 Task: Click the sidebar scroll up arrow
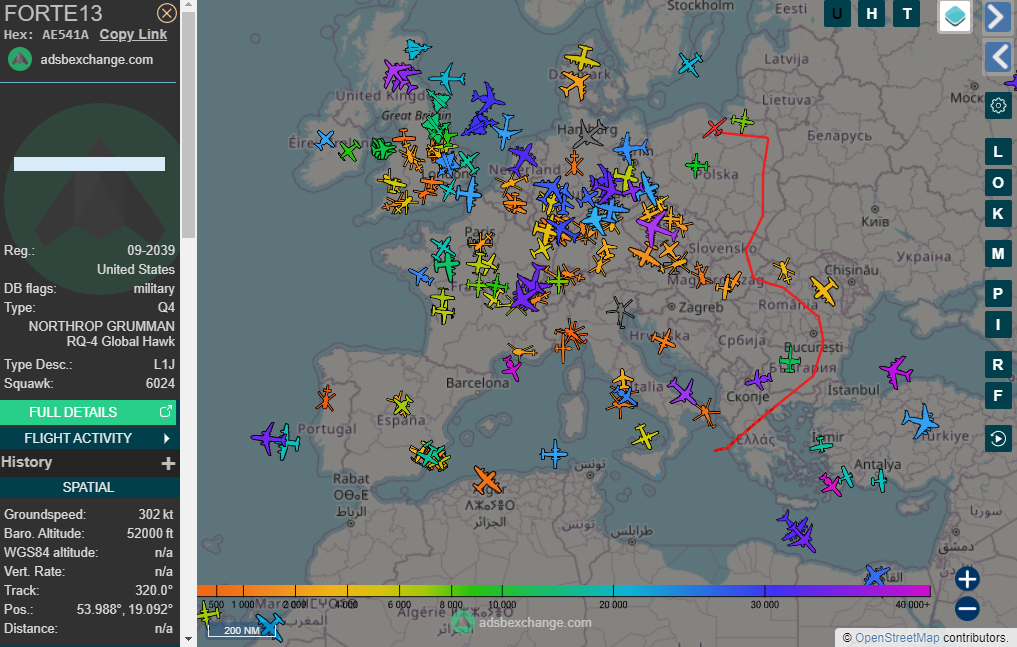click(x=188, y=5)
